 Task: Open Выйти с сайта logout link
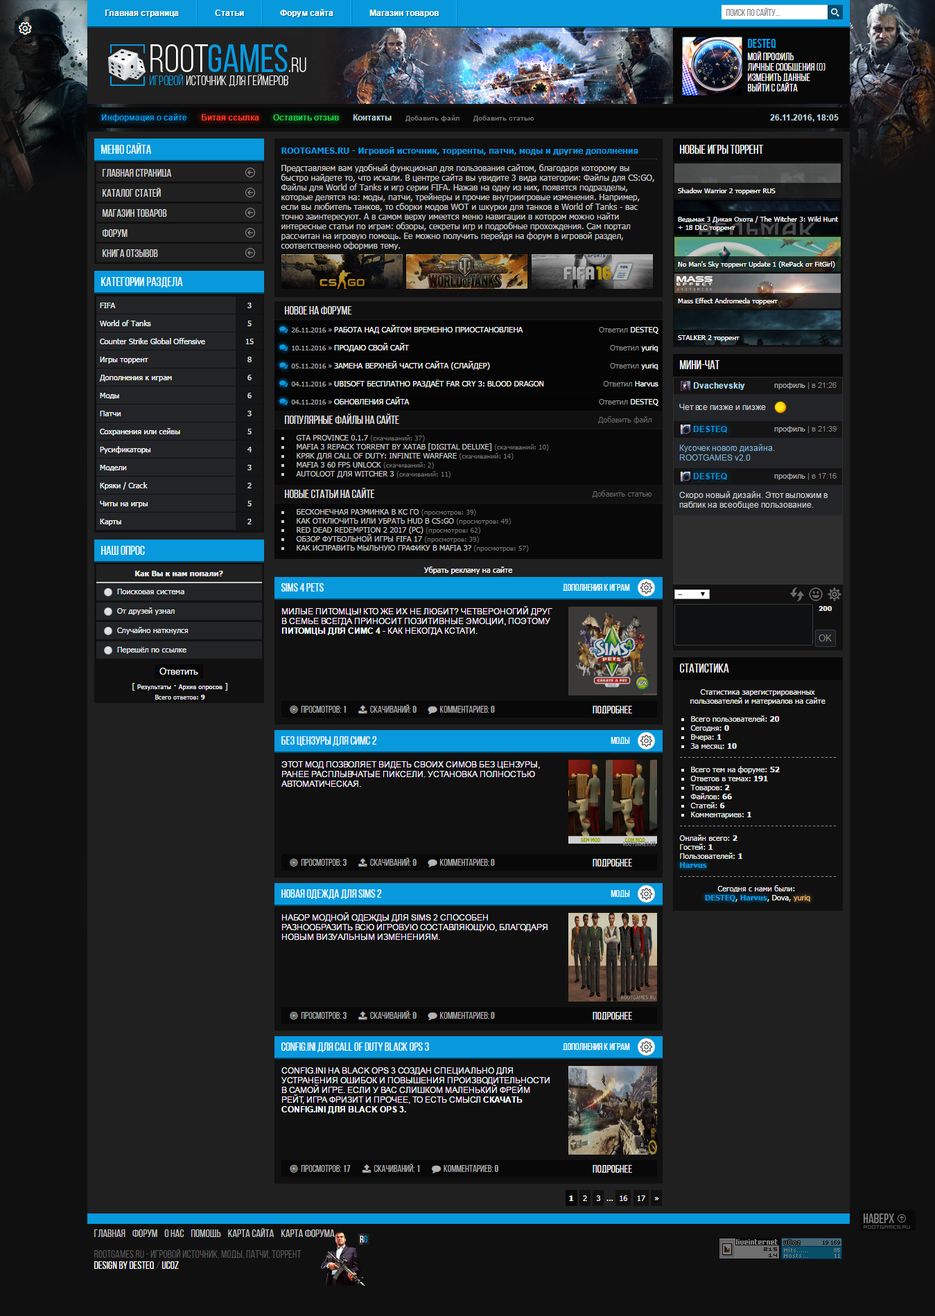tap(774, 88)
